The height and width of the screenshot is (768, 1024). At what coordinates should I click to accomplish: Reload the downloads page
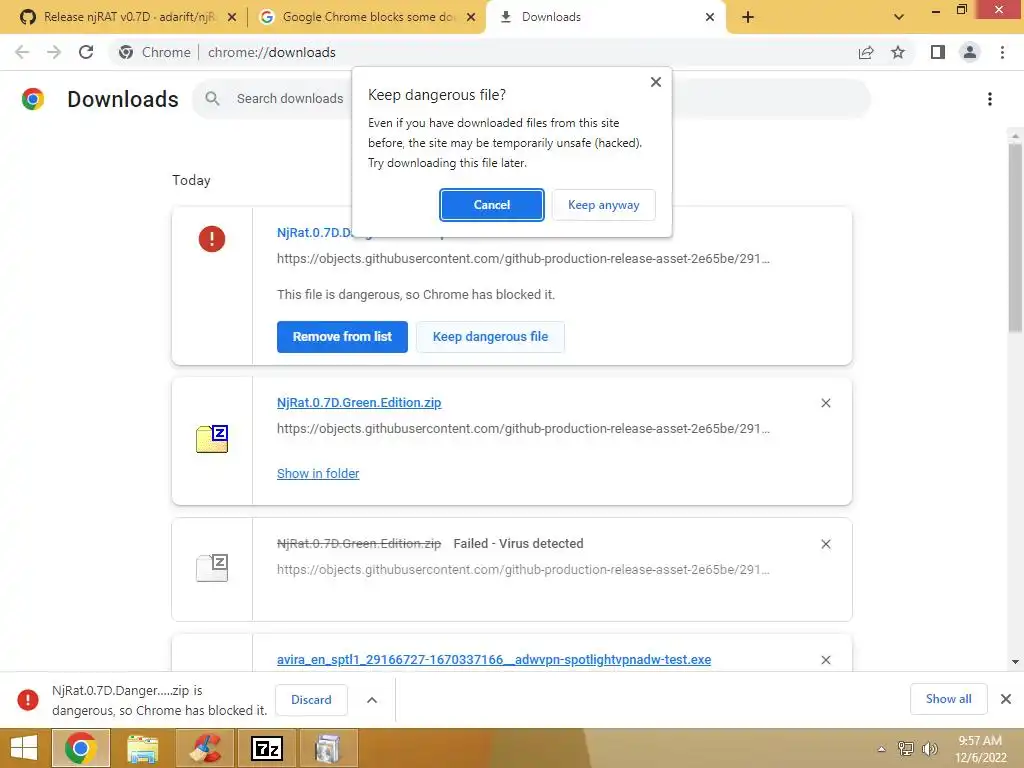coord(86,52)
